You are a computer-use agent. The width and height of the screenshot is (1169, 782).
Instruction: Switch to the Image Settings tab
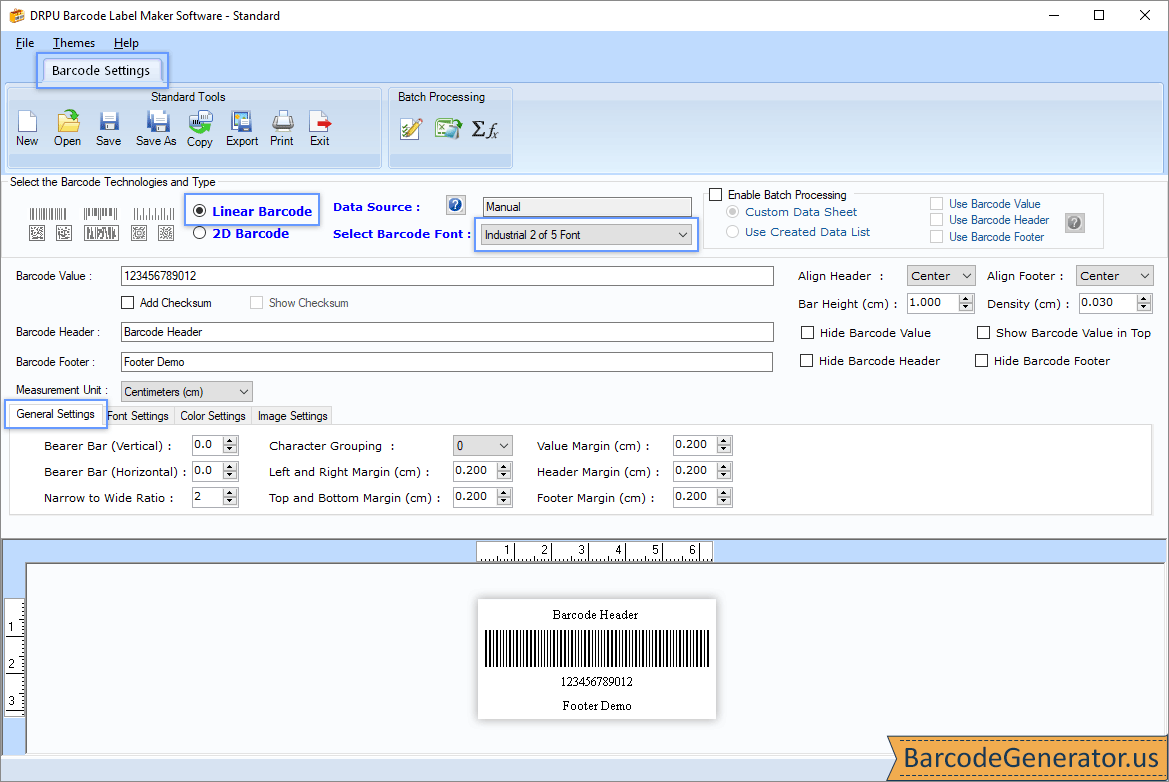point(292,416)
